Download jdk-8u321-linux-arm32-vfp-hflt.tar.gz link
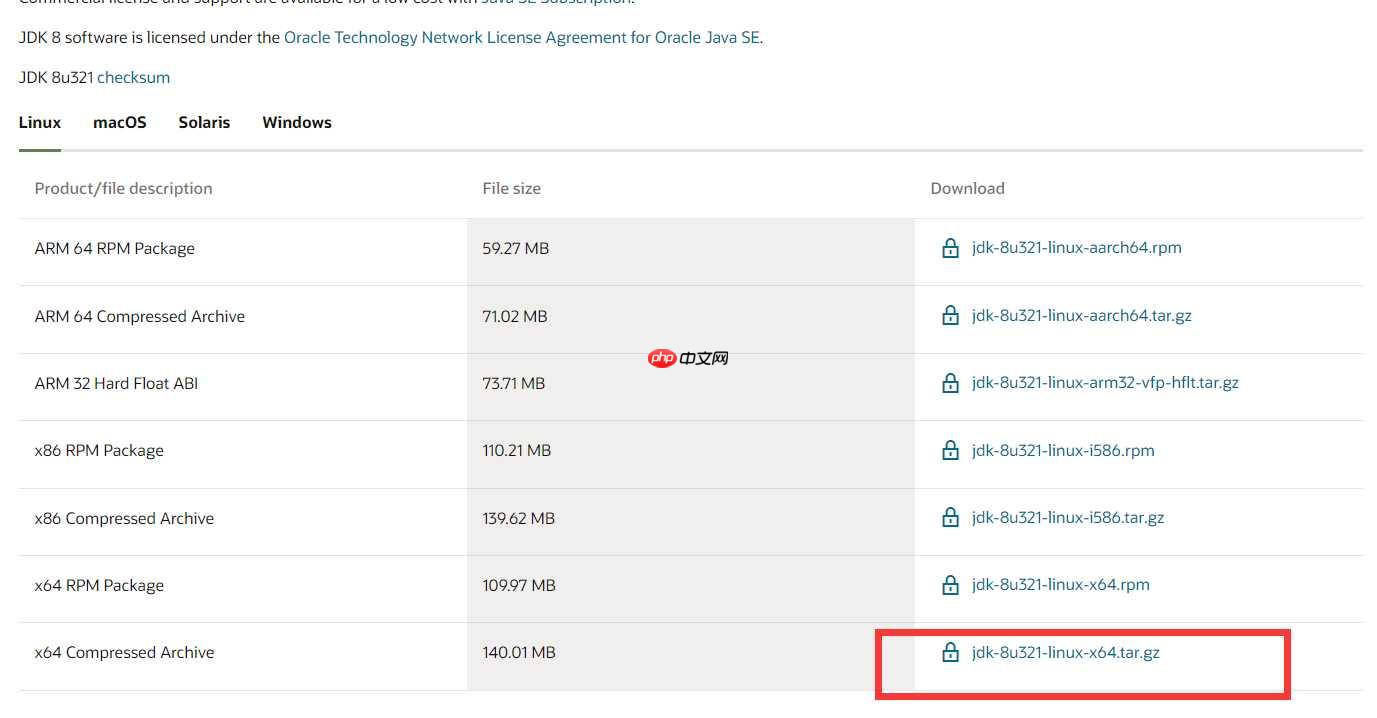The width and height of the screenshot is (1377, 718). point(1105,383)
